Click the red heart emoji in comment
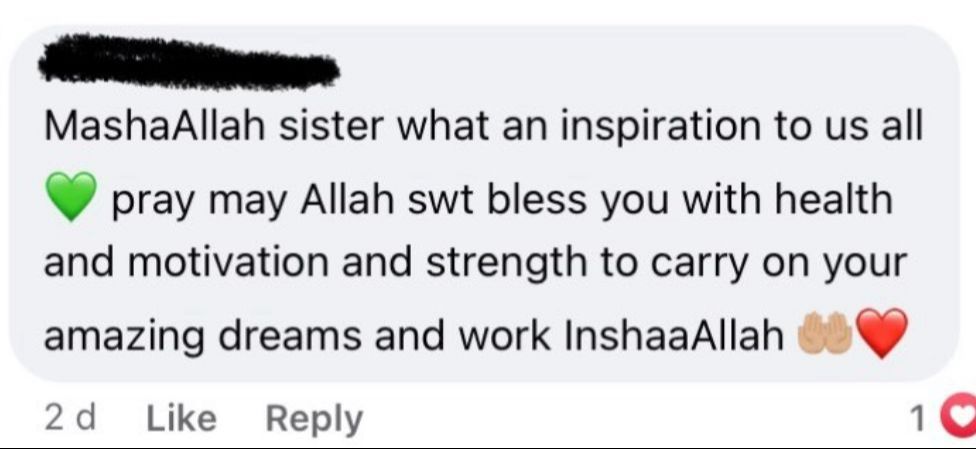This screenshot has height=449, width=976. coord(883,333)
